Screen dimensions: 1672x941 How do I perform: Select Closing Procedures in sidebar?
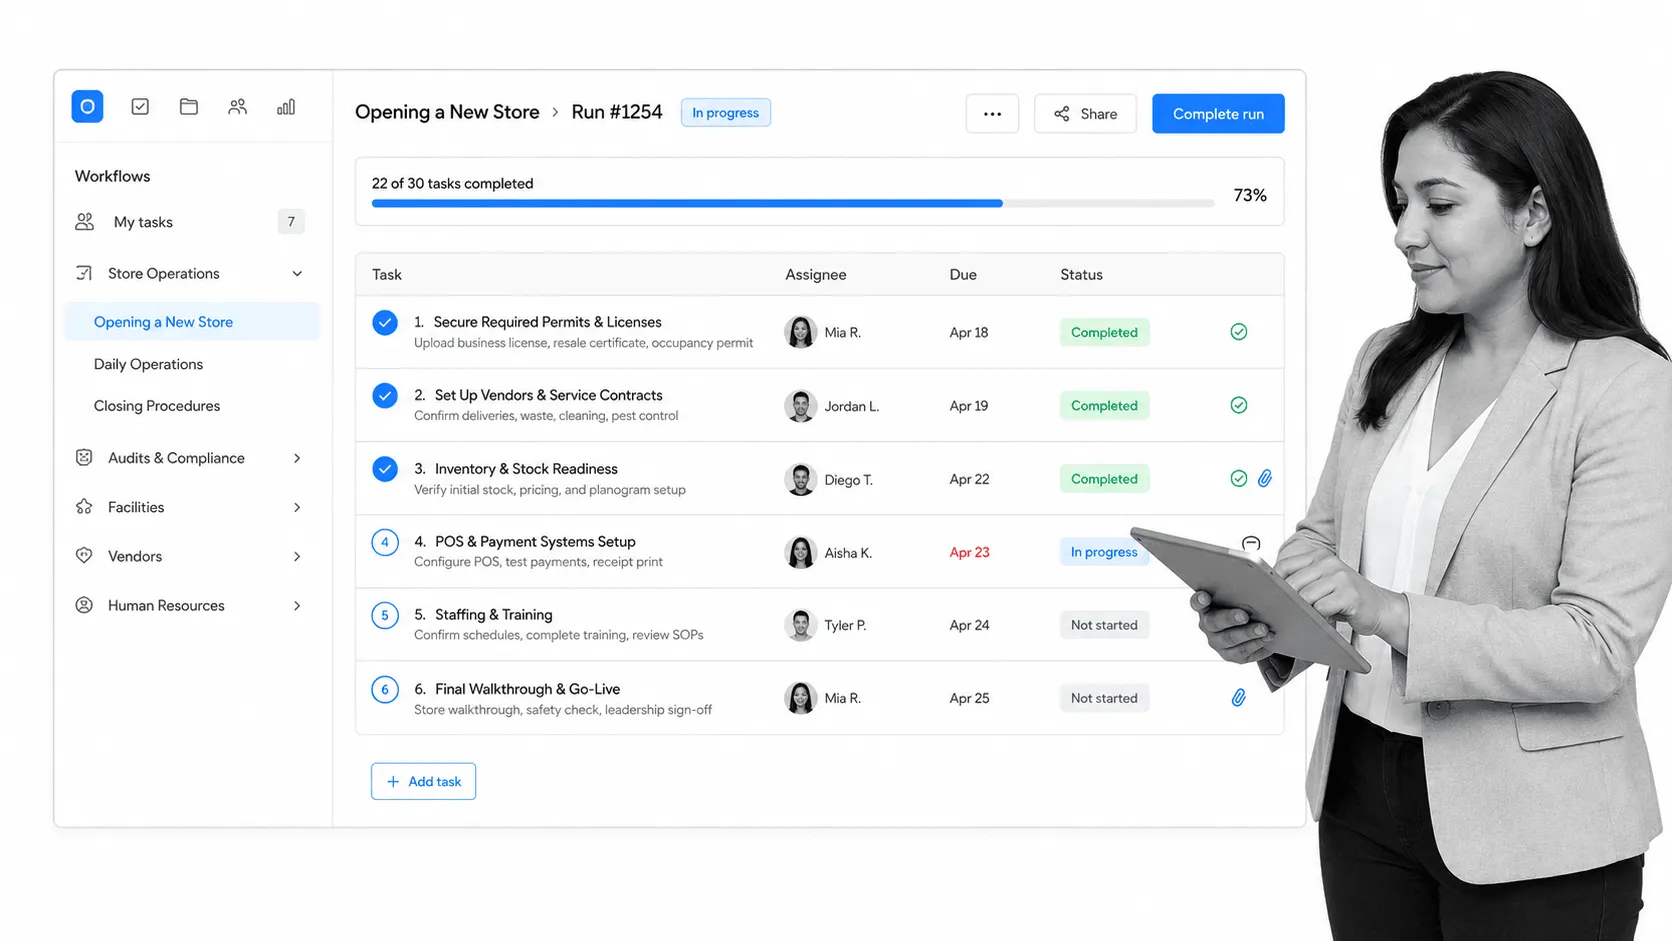[157, 406]
